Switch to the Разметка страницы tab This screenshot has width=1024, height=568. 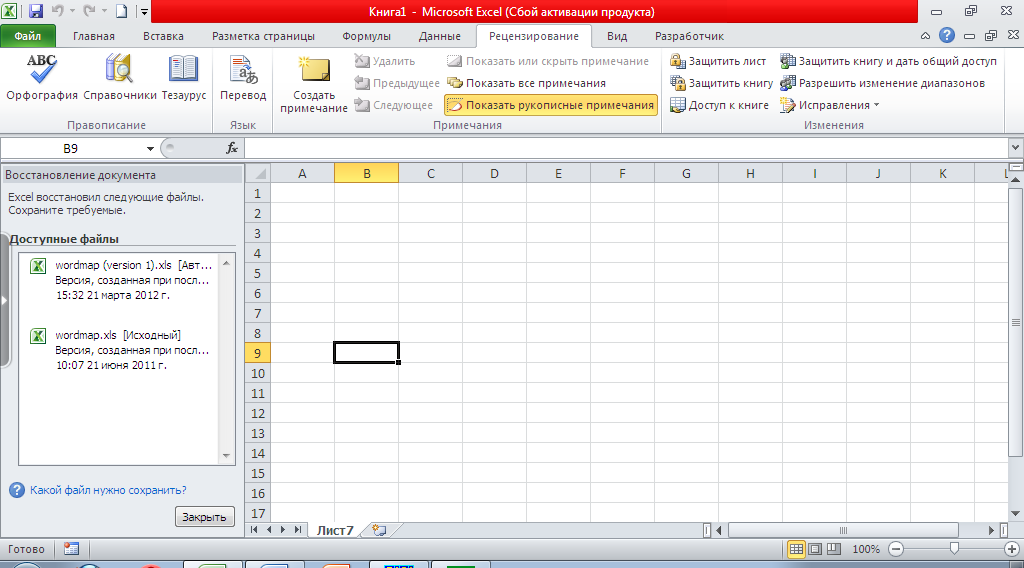[x=263, y=36]
